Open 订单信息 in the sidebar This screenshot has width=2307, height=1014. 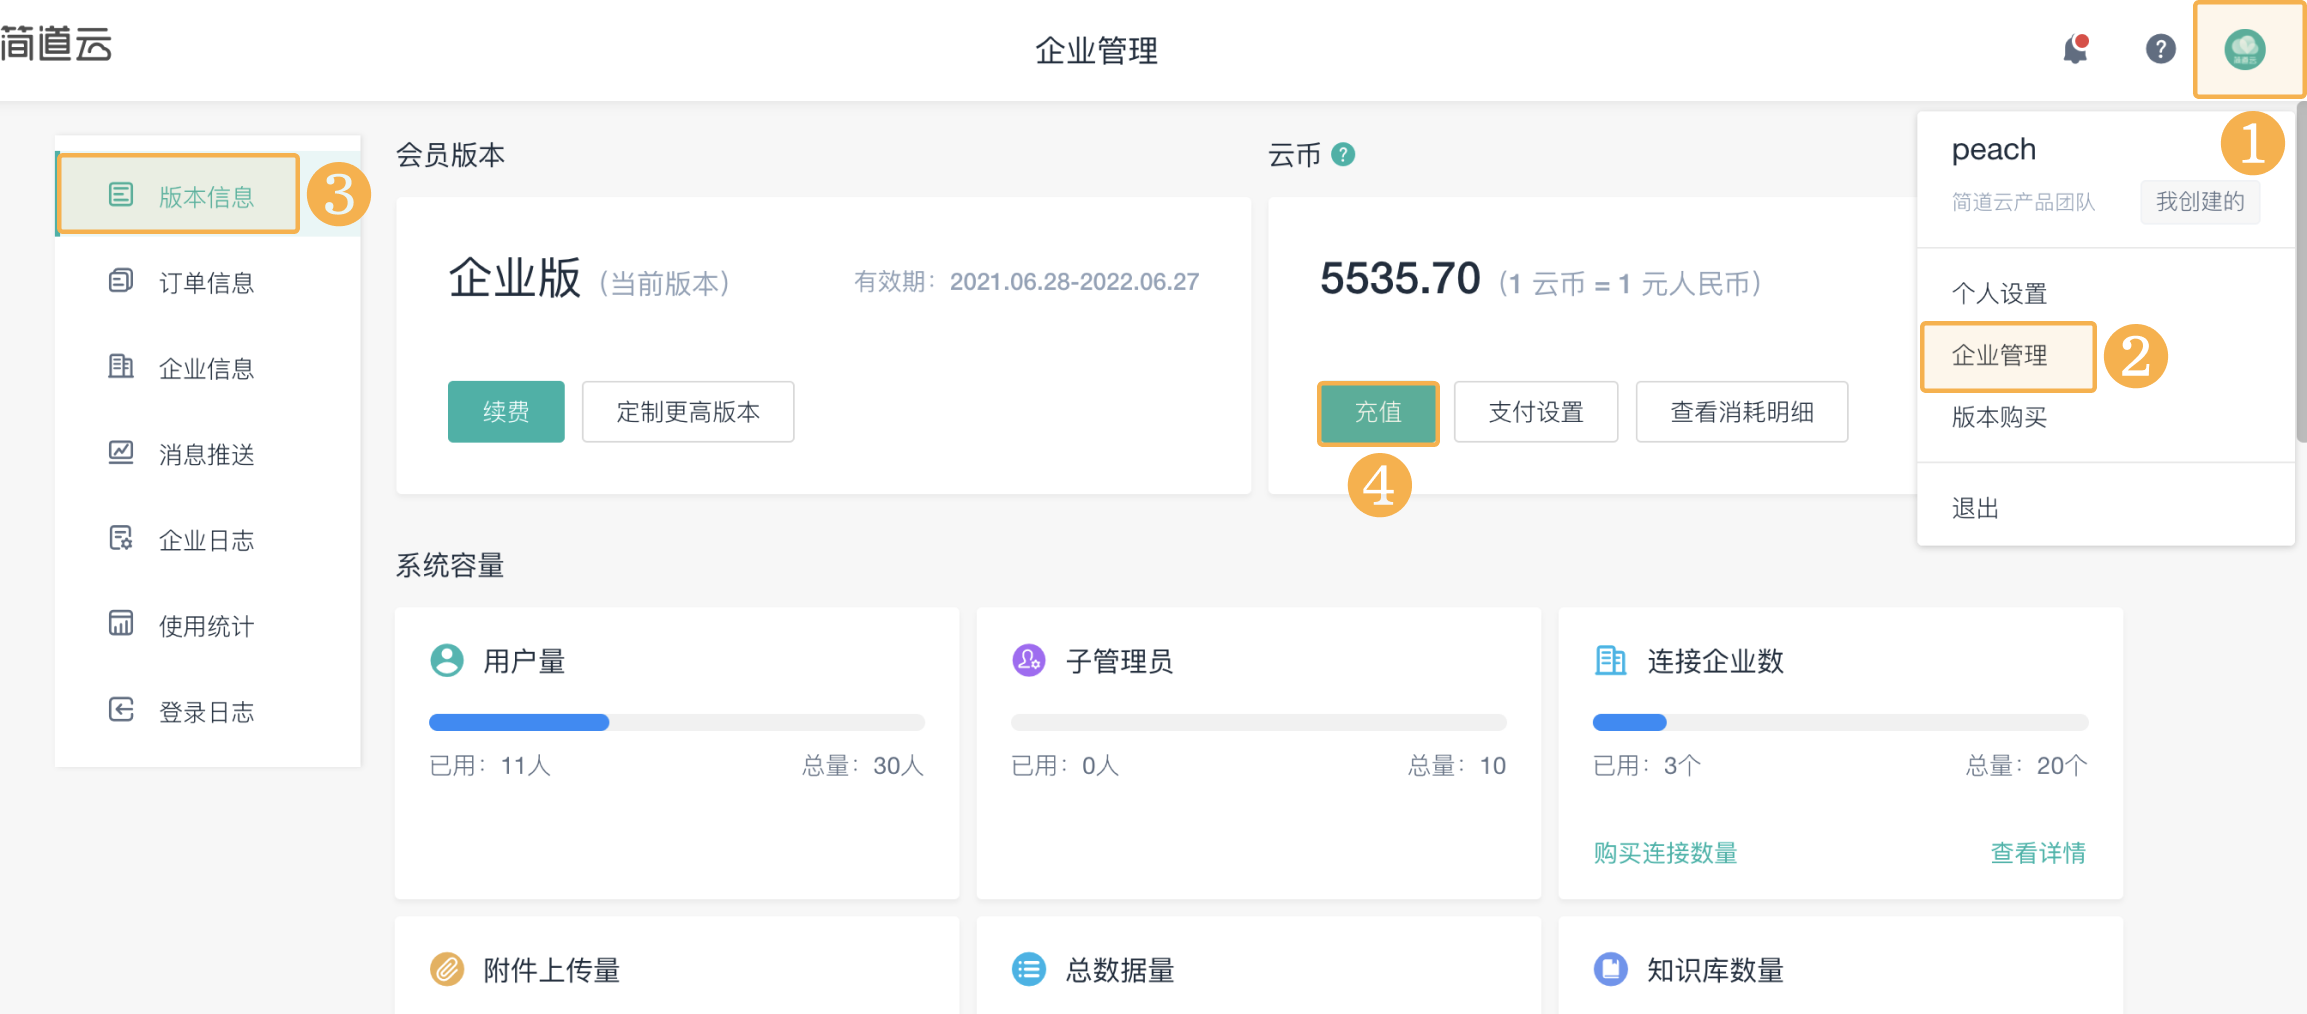[207, 283]
